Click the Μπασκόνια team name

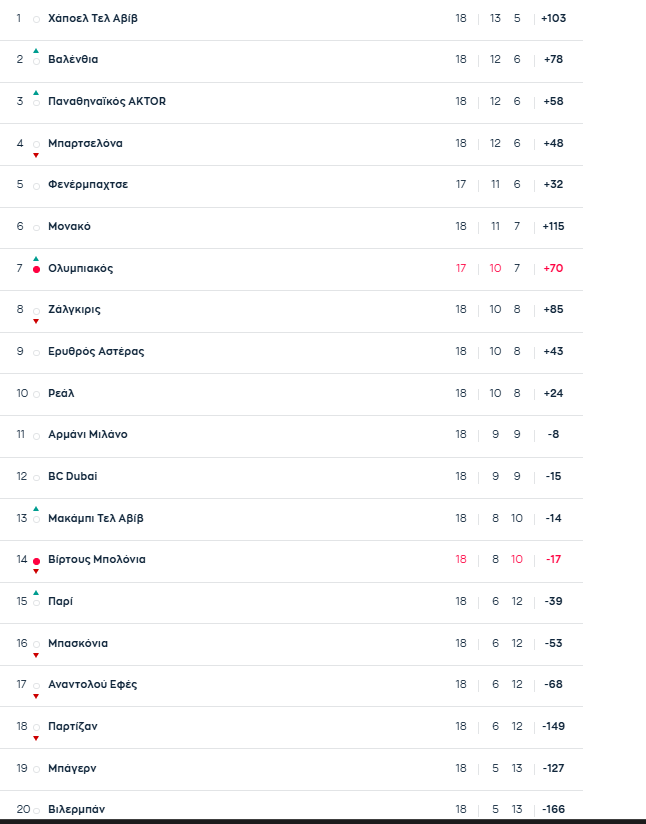click(x=78, y=643)
